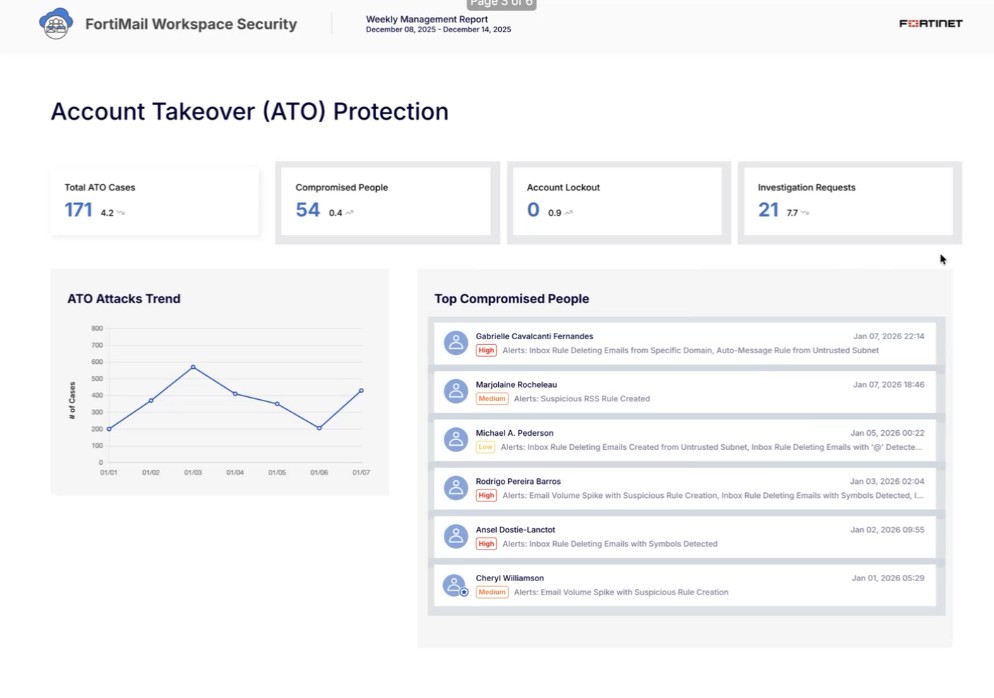The image size is (994, 698).
Task: Click the High badge on Gabrielle's row
Action: (x=486, y=351)
